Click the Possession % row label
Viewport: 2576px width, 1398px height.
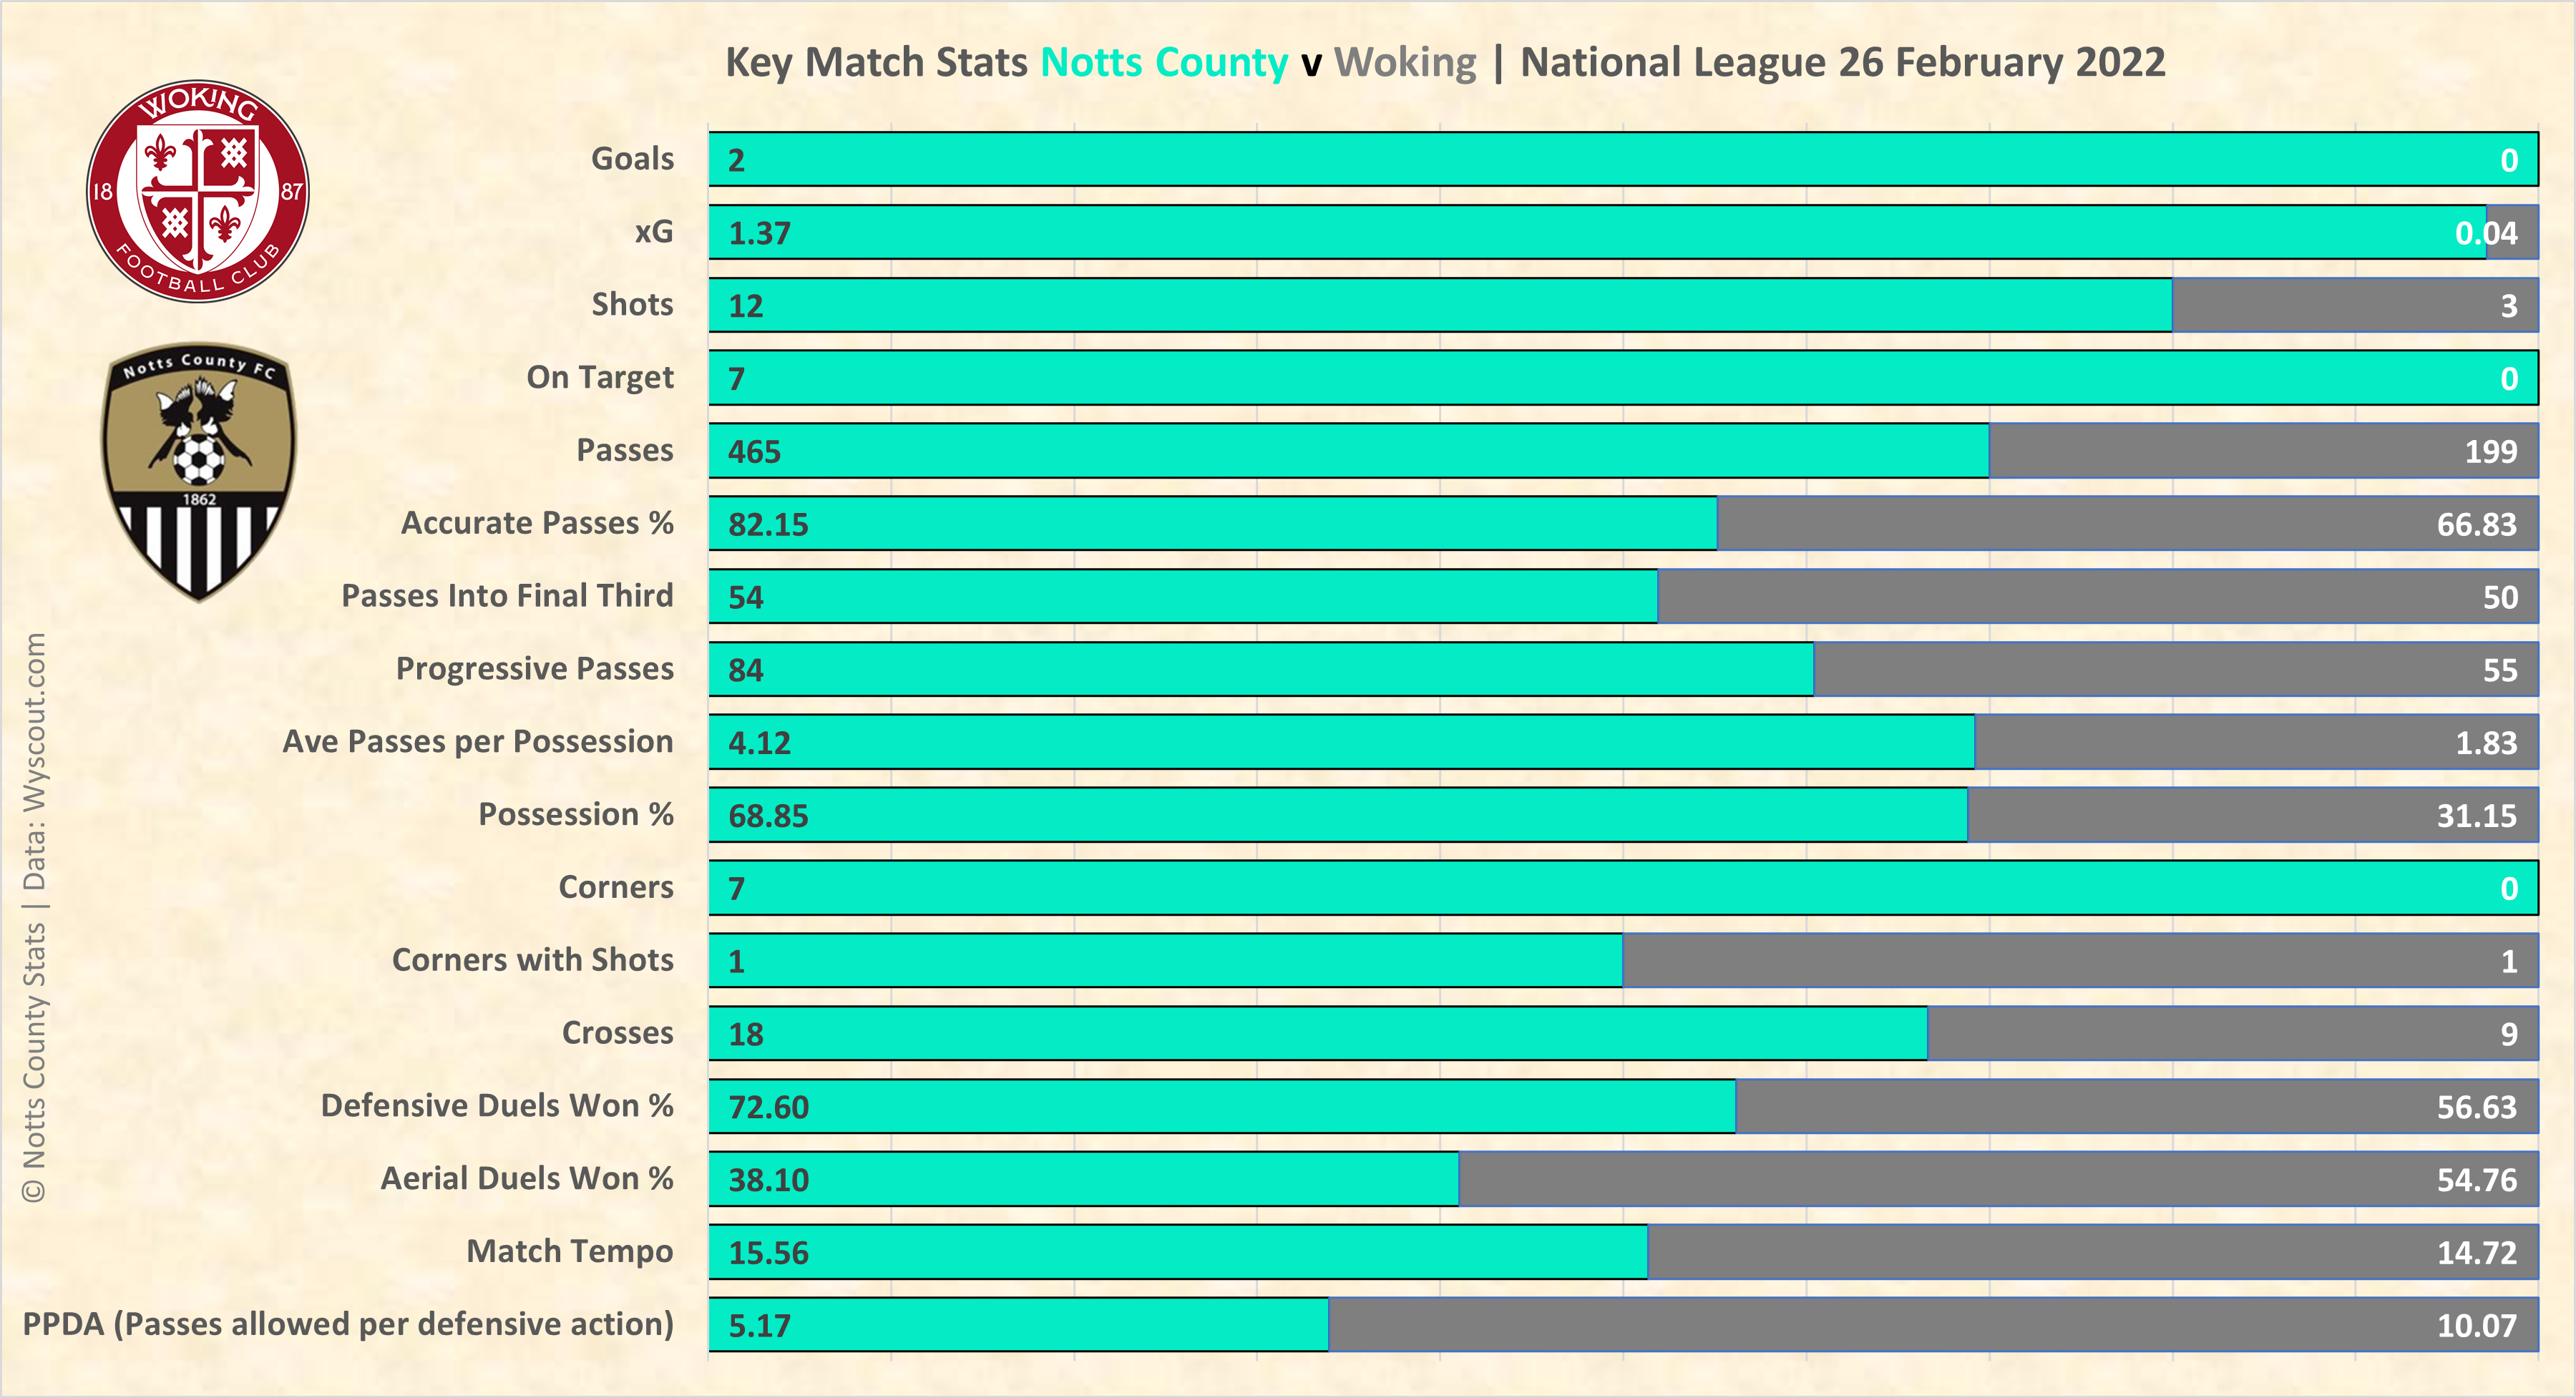(575, 815)
